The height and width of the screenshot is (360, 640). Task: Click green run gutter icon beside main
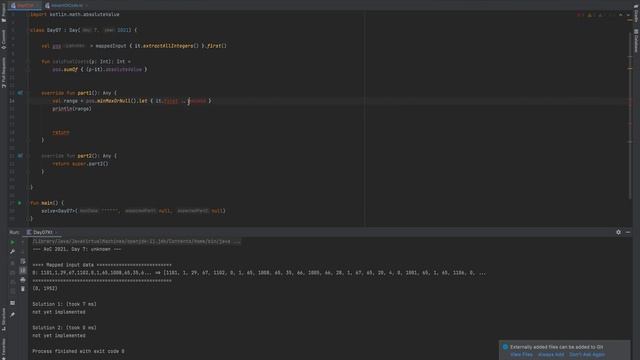click(19, 203)
